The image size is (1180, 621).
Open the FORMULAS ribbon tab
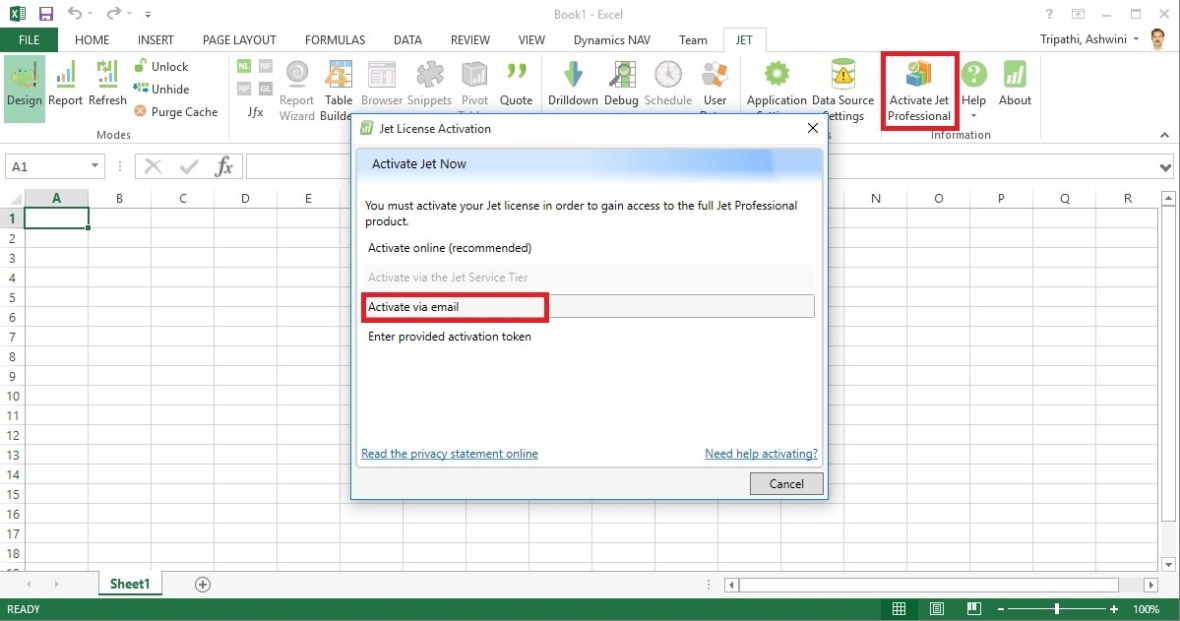[335, 40]
